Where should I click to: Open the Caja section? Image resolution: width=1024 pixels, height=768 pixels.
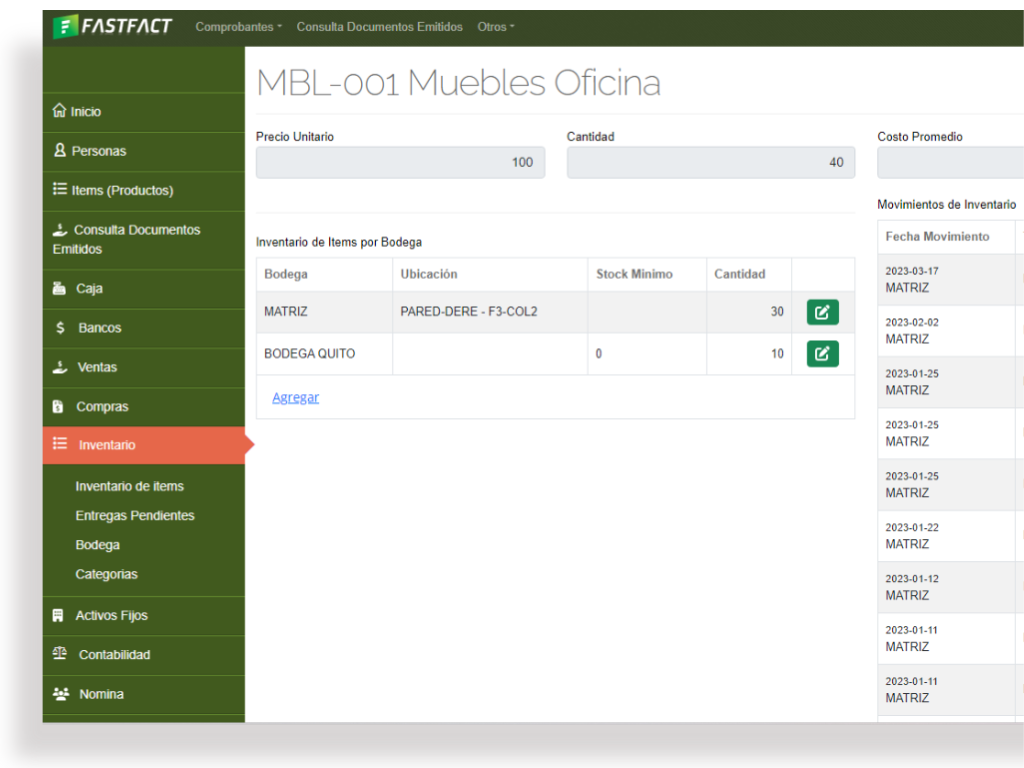(x=144, y=288)
